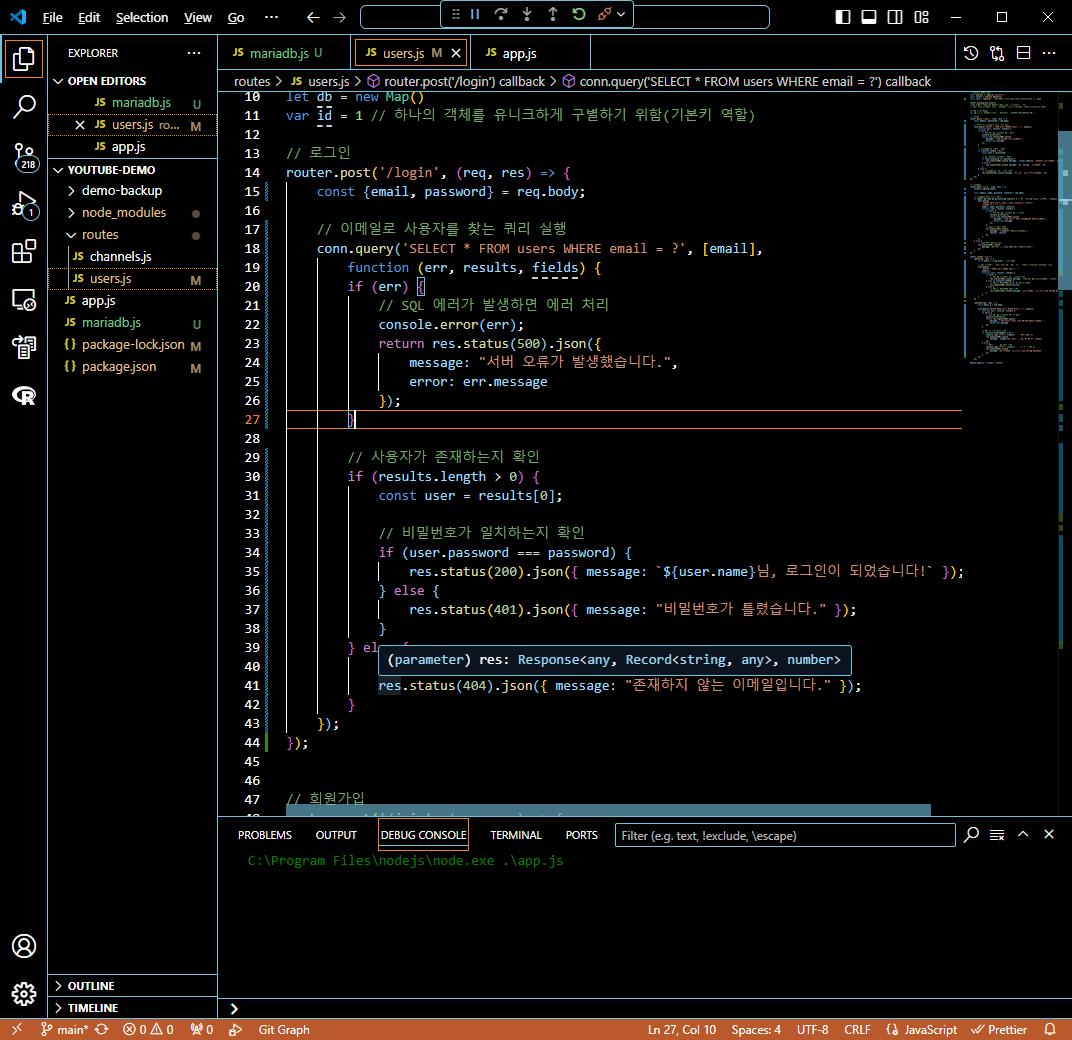Close users.js in Open Editors list
The image size is (1072, 1040).
coord(79,124)
